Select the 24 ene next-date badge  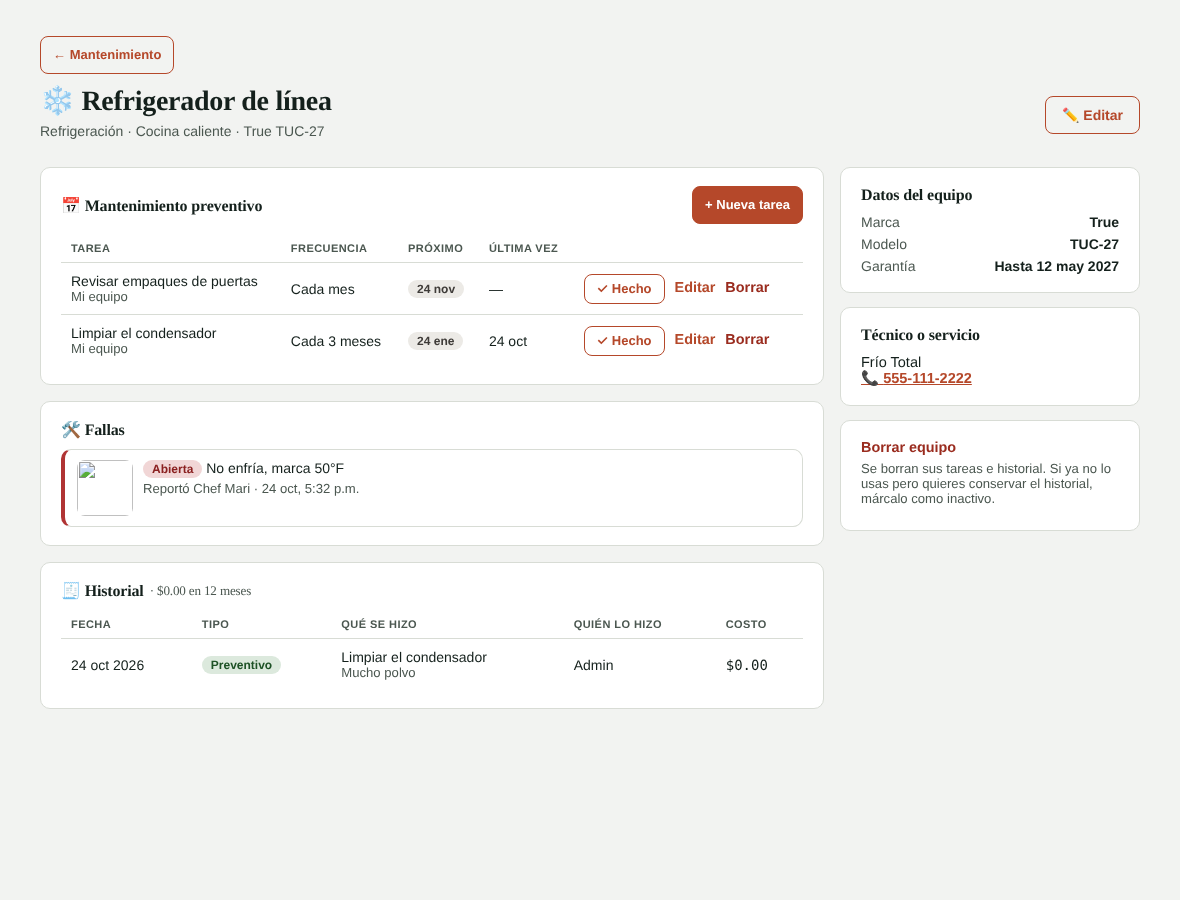[x=435, y=341]
